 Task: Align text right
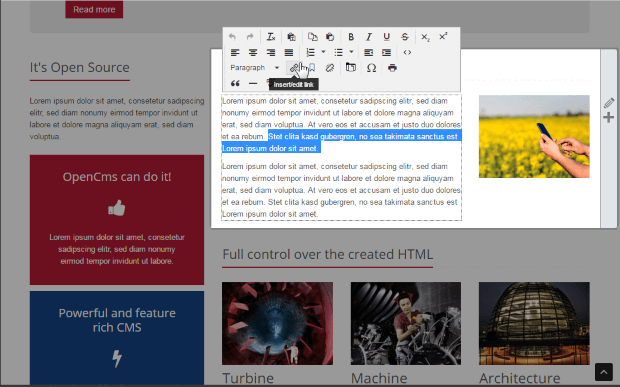[x=271, y=52]
